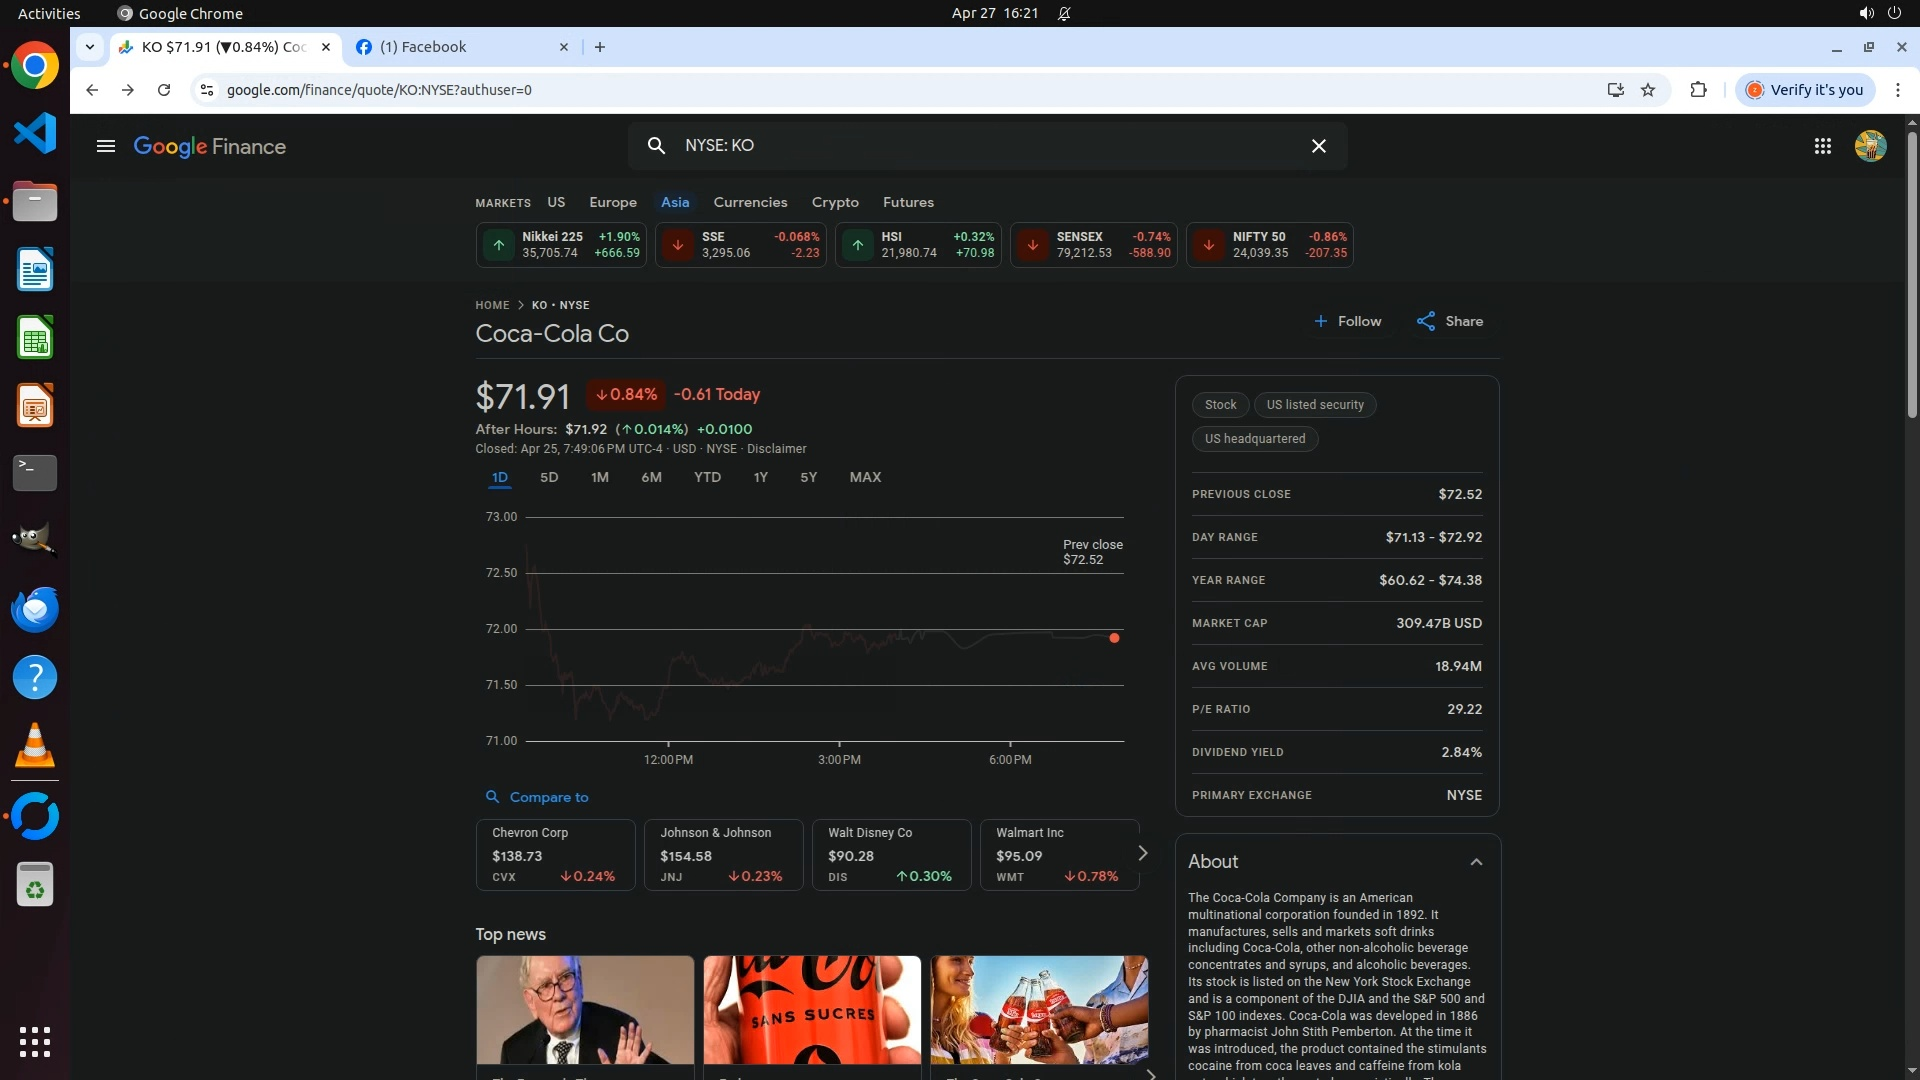Reload the page
The height and width of the screenshot is (1080, 1920).
(164, 90)
